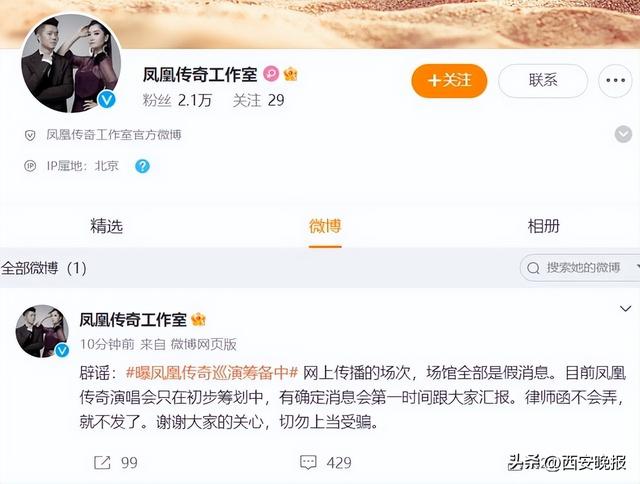Follow the account with +关注 button
This screenshot has width=640, height=484.
(449, 80)
